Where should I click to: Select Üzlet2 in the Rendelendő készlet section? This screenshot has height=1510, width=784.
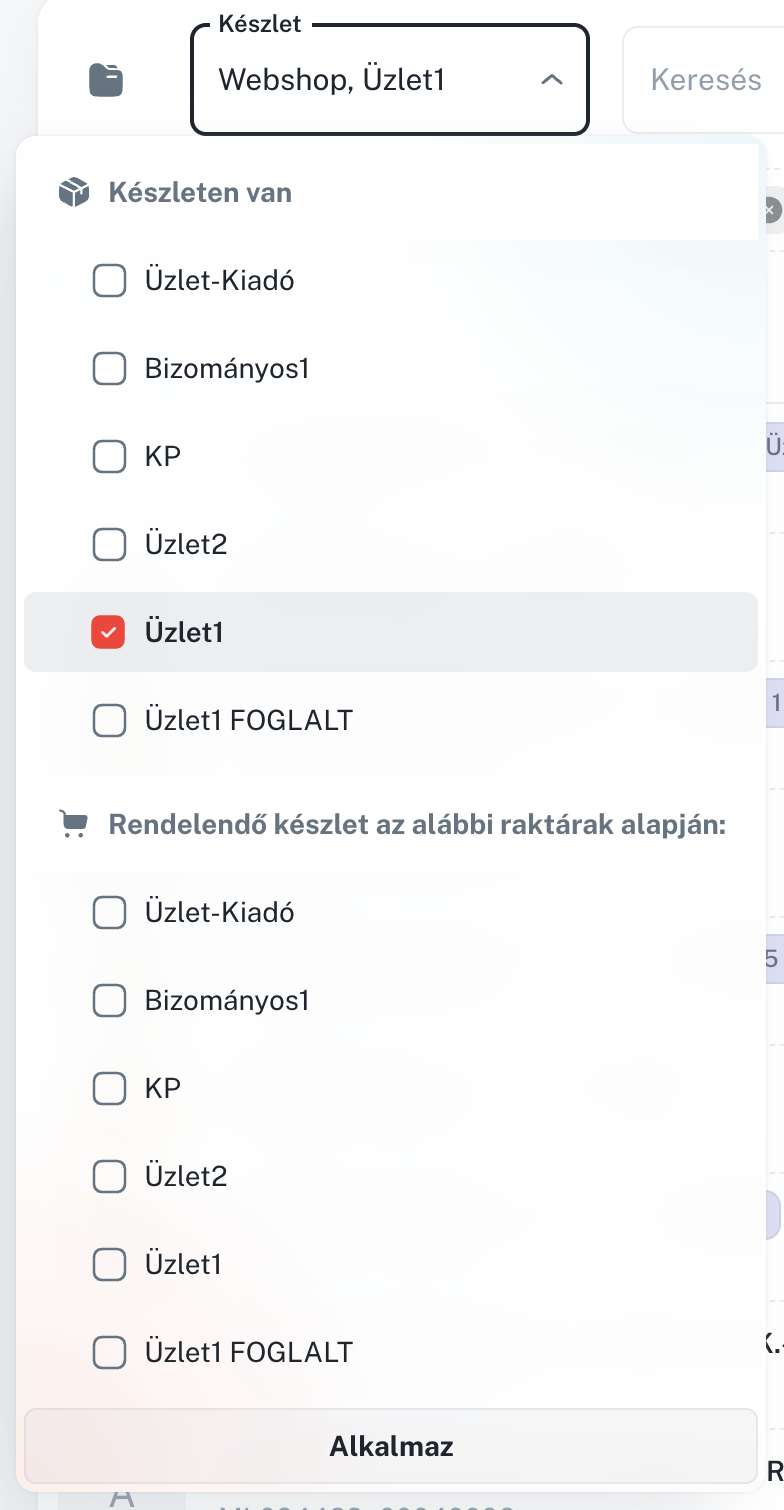pos(109,1176)
